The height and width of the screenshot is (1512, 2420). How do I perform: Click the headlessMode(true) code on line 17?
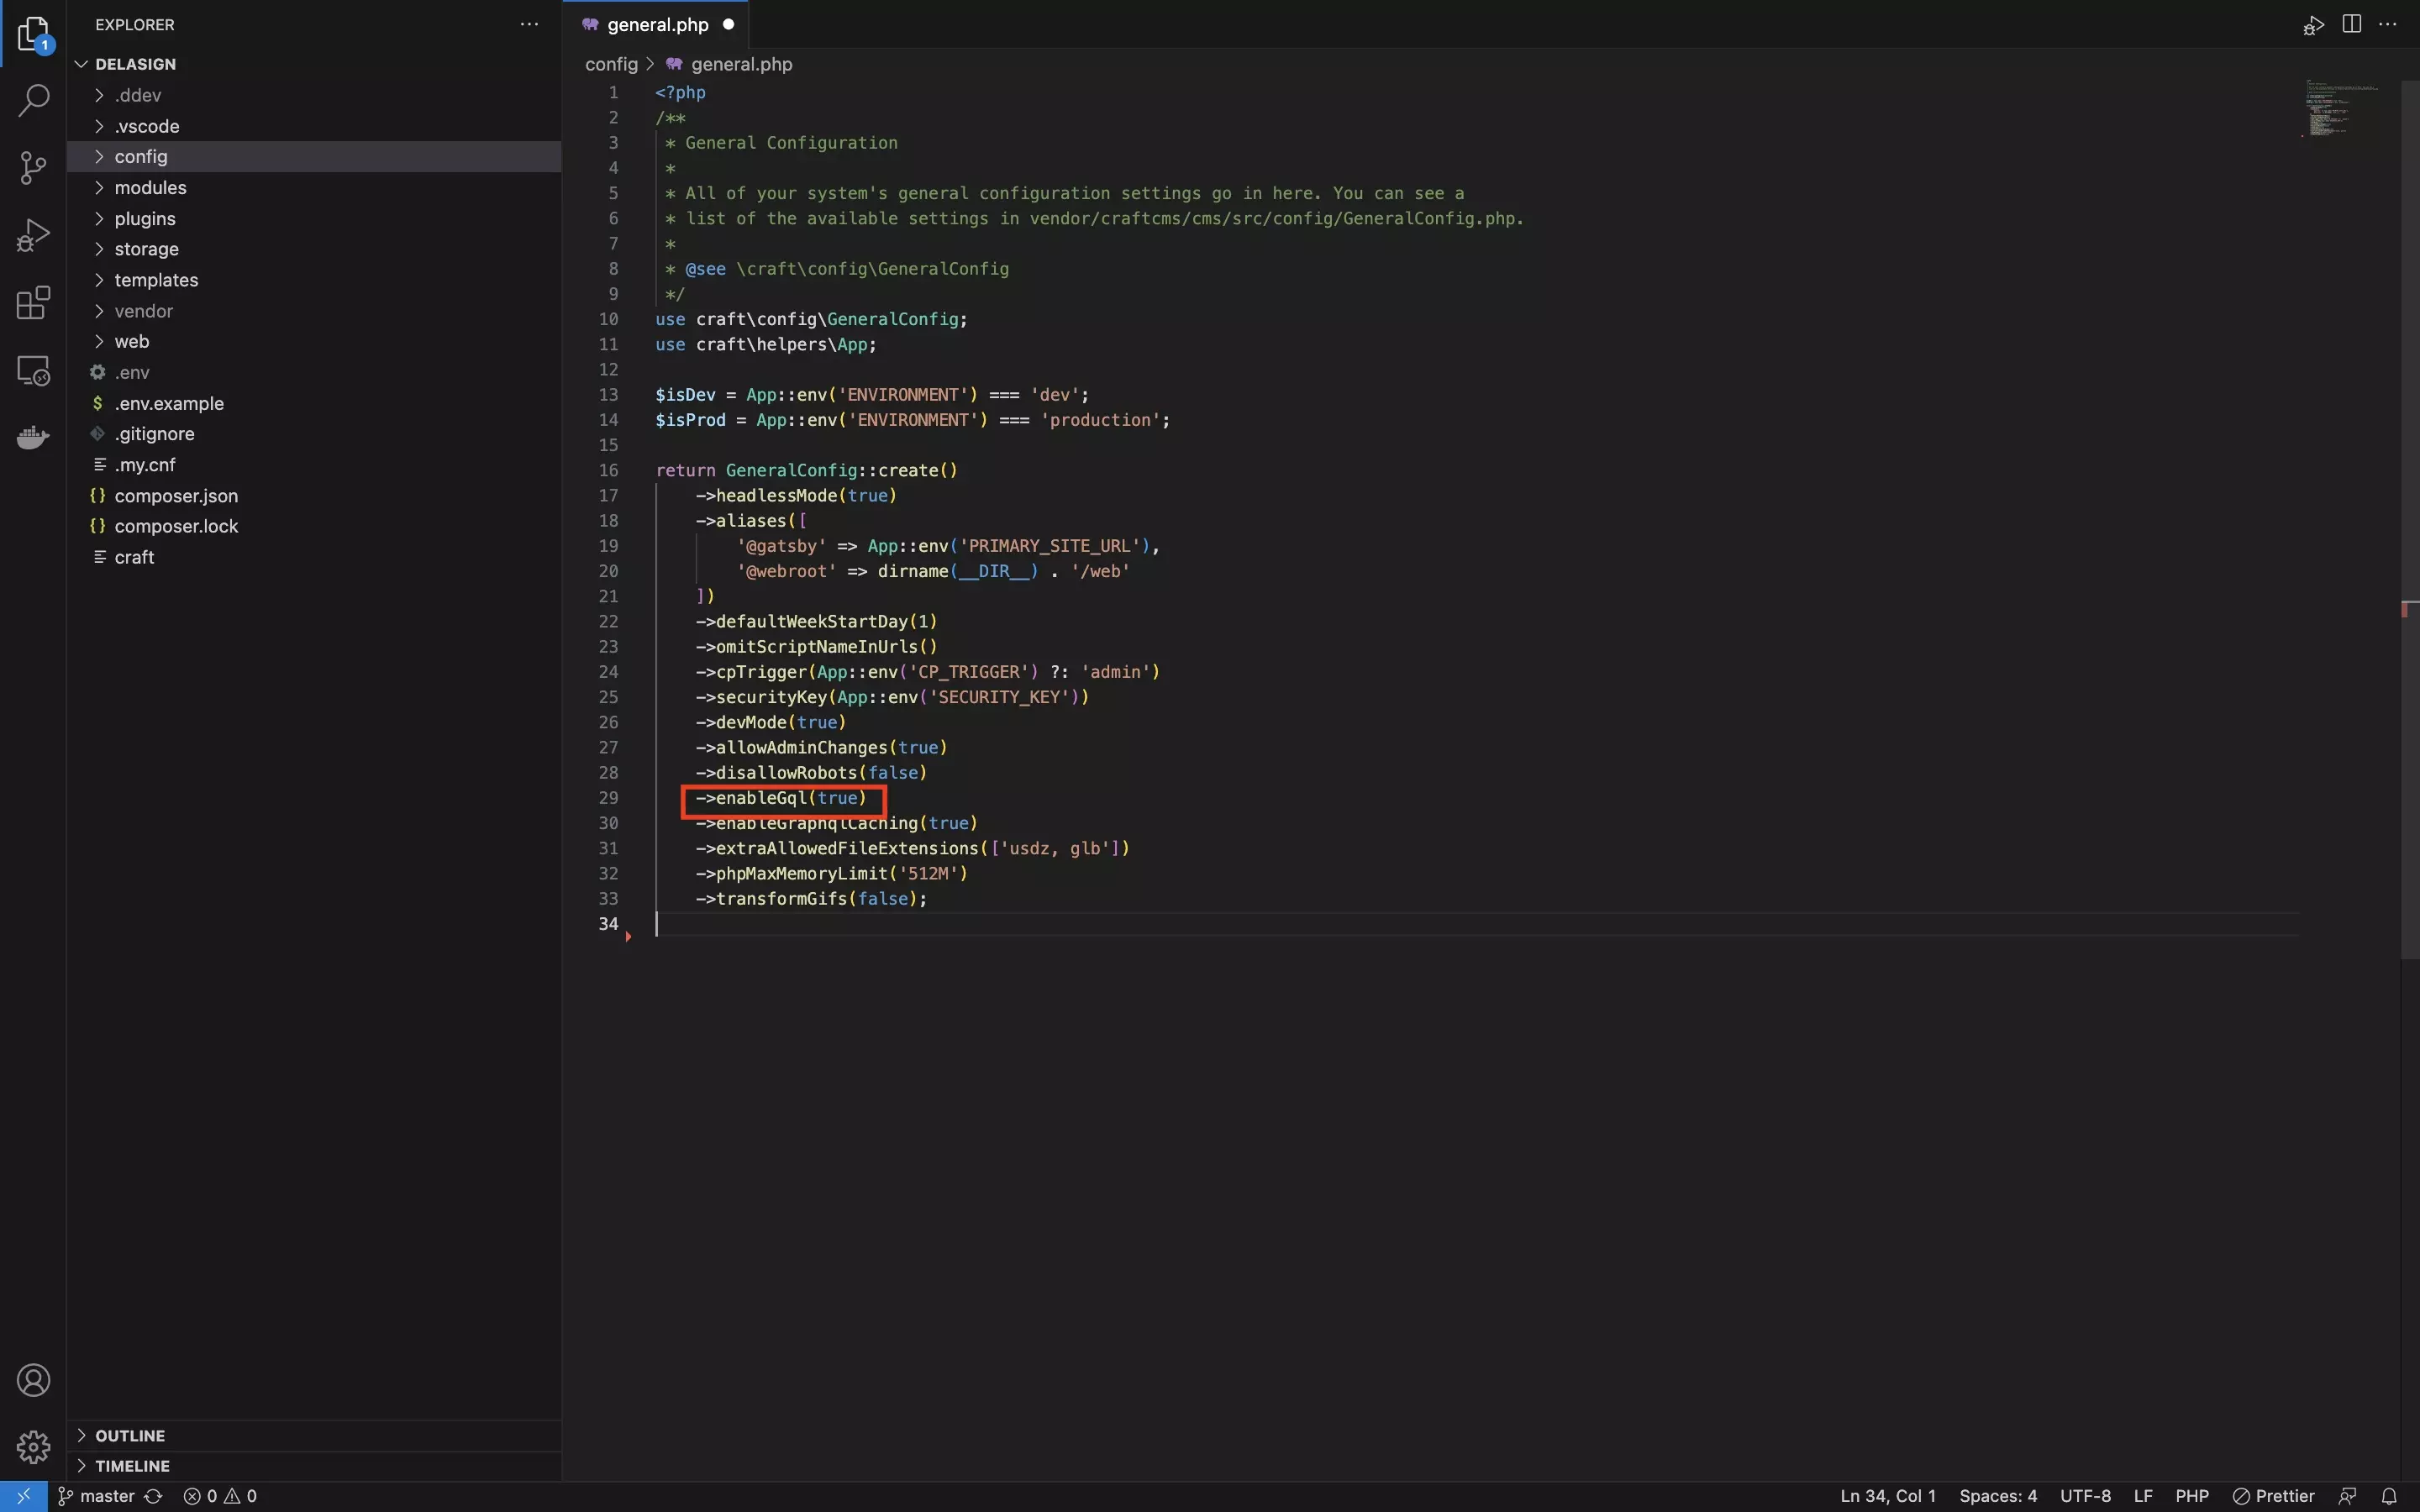pyautogui.click(x=796, y=495)
